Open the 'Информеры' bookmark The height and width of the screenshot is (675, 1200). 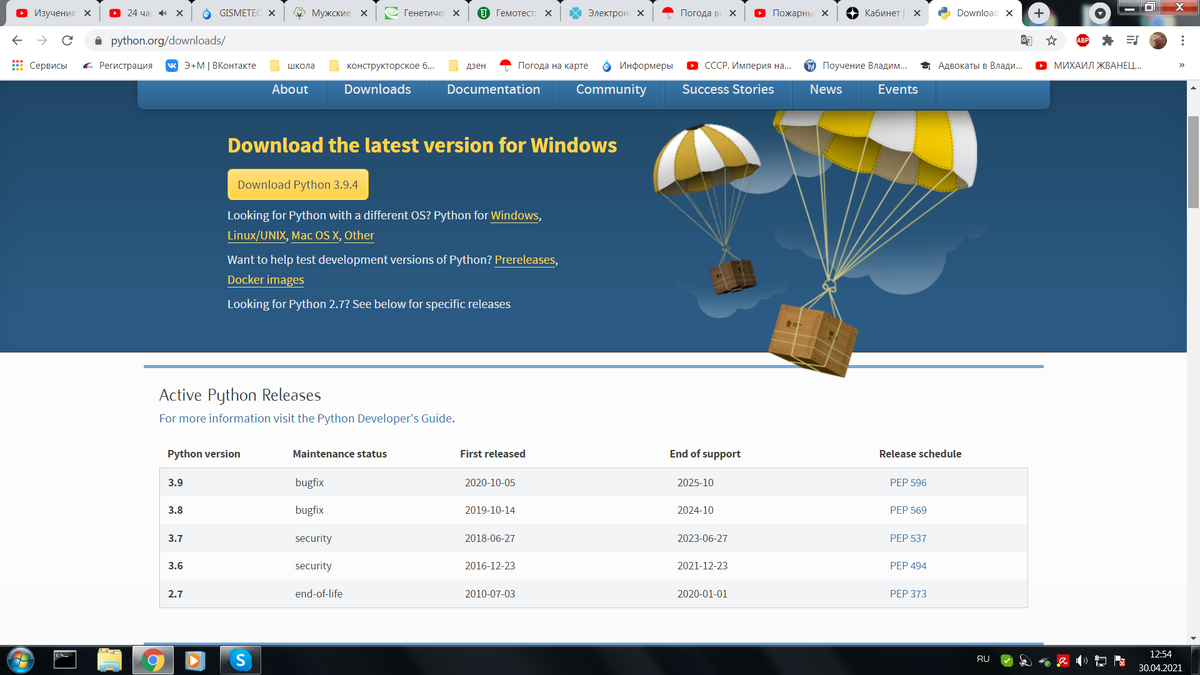[636, 65]
